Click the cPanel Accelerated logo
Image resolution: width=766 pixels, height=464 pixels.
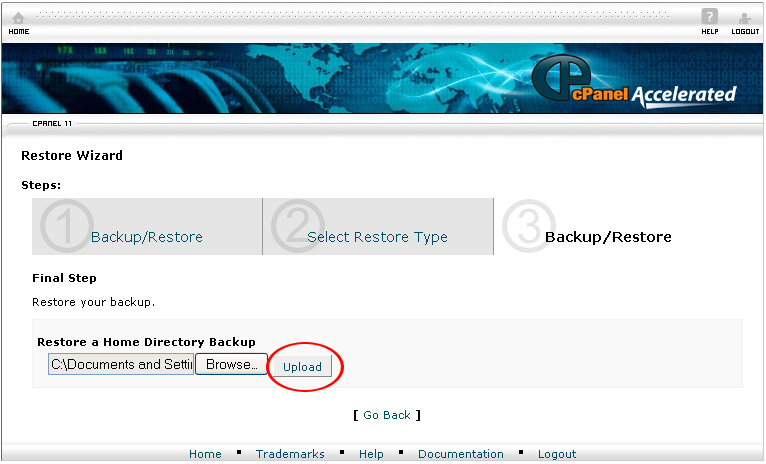tap(634, 82)
